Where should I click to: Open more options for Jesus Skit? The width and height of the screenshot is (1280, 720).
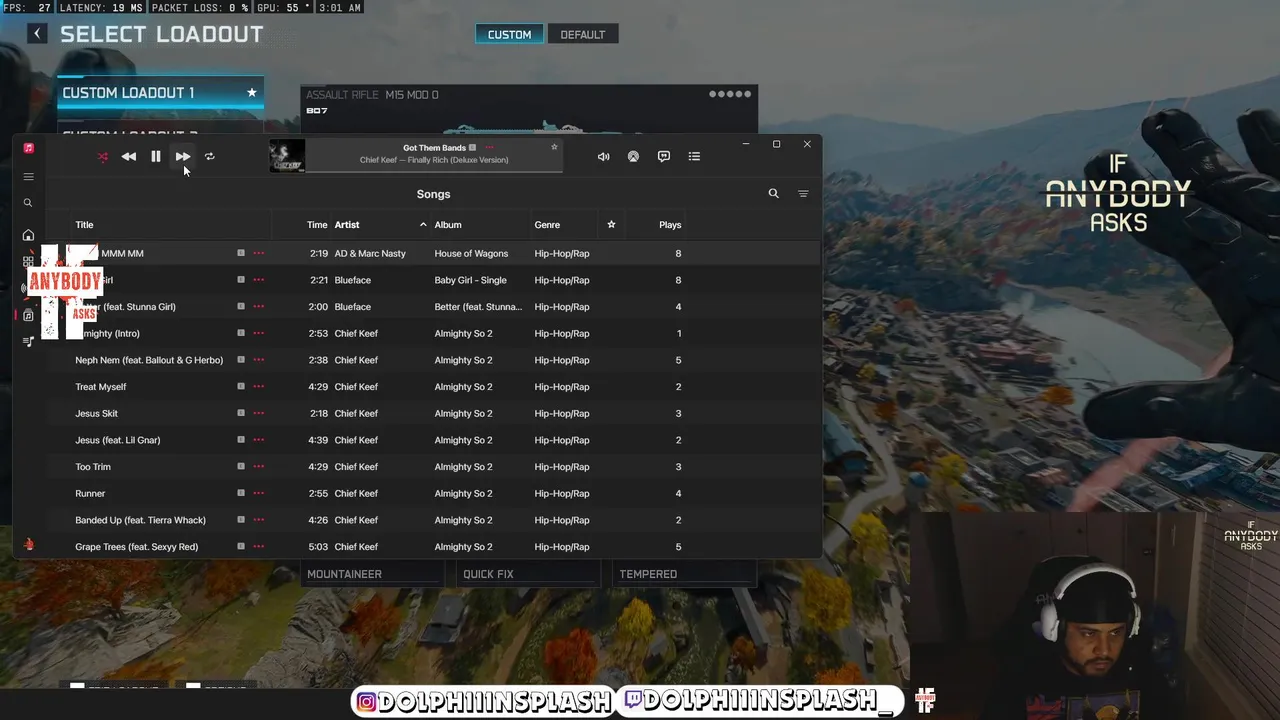tap(259, 413)
